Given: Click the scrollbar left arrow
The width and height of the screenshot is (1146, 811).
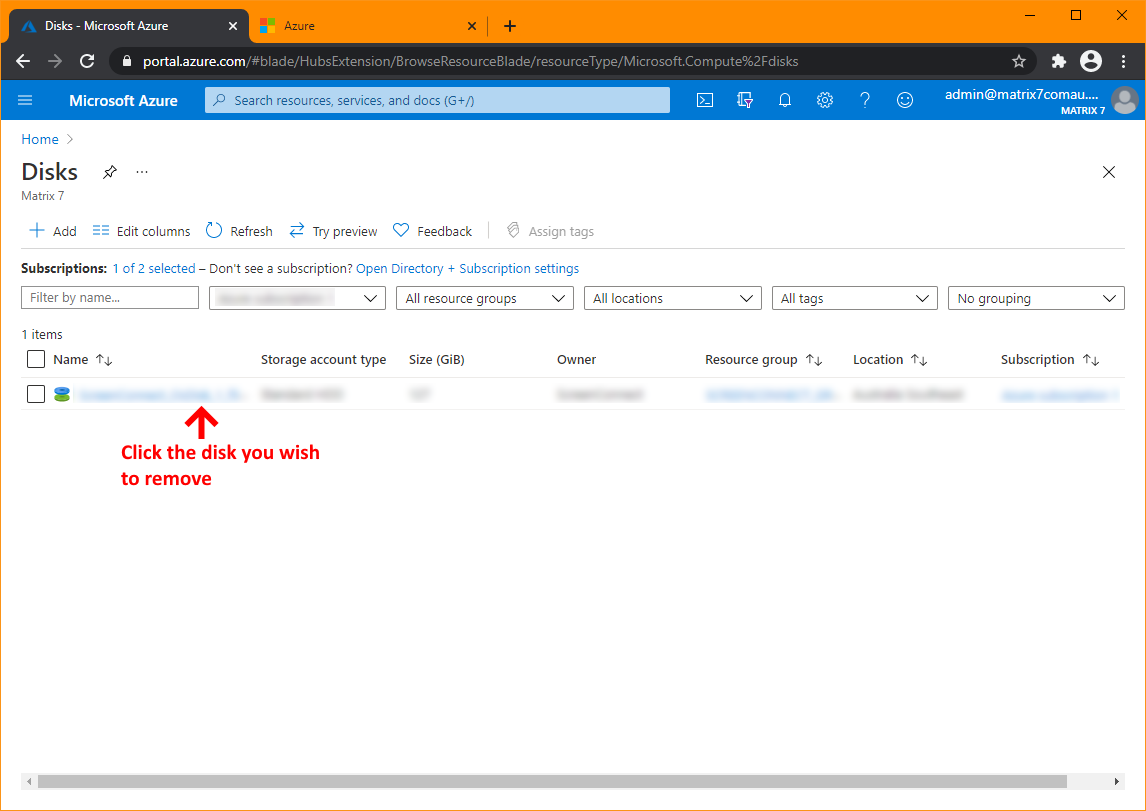Looking at the screenshot, I should click(29, 781).
